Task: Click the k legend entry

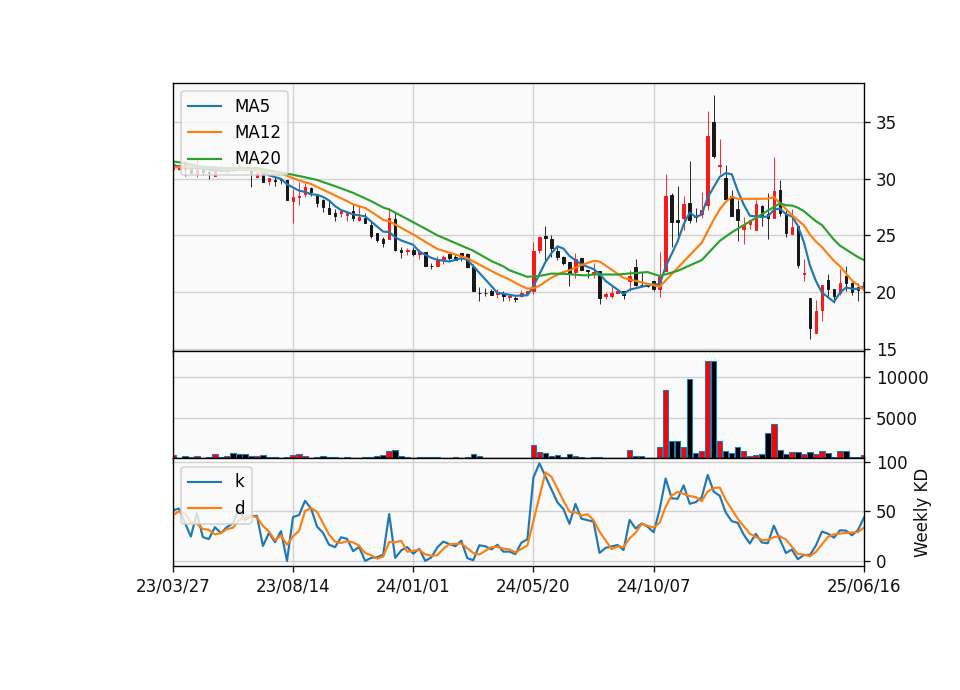Action: click(239, 481)
